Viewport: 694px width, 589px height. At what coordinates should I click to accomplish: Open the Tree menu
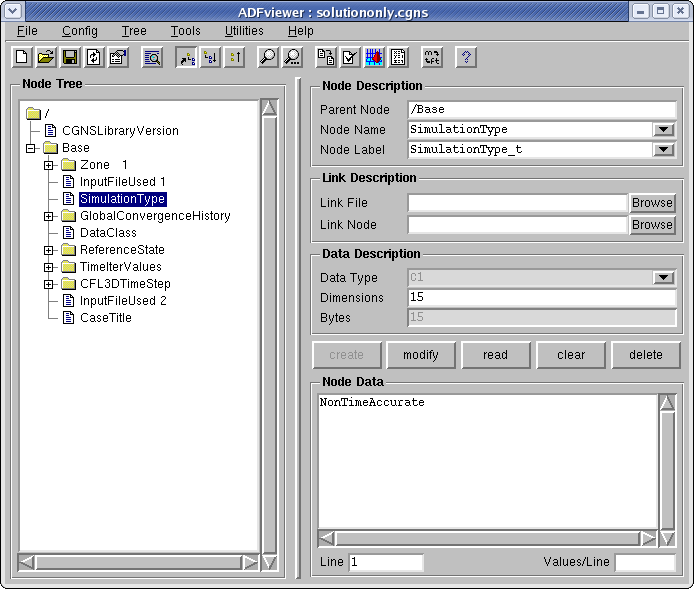134,31
